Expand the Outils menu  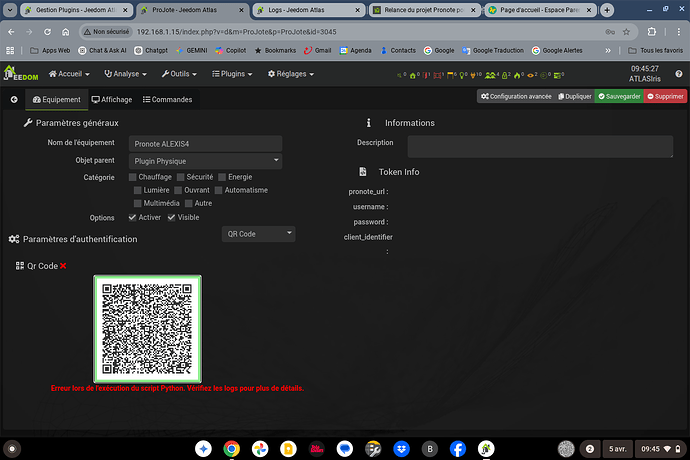pos(179,74)
